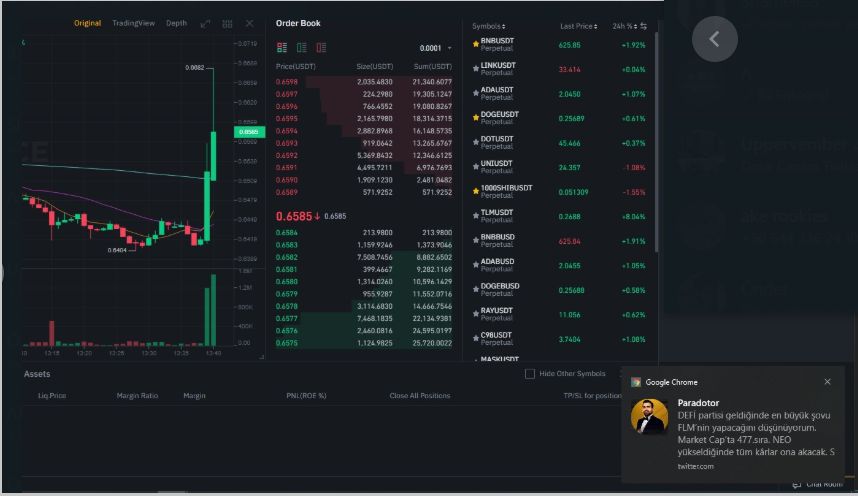Show only buy orders in order book
The image size is (858, 496).
[302, 48]
